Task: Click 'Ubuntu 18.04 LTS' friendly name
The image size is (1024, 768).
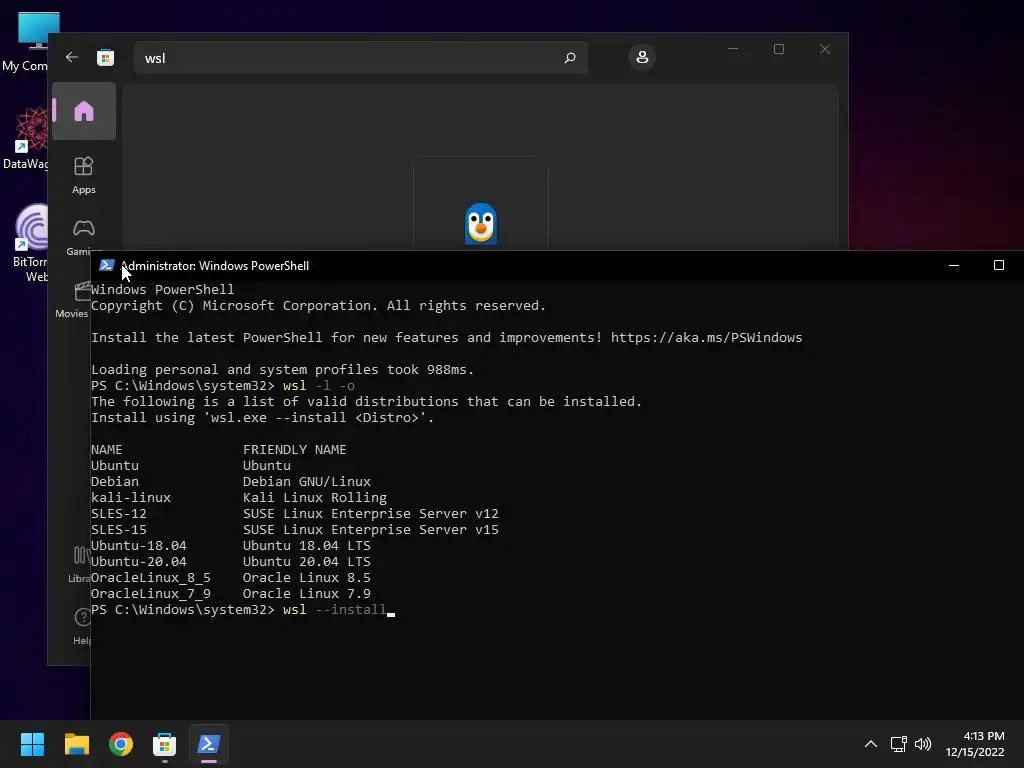Action: tap(306, 545)
